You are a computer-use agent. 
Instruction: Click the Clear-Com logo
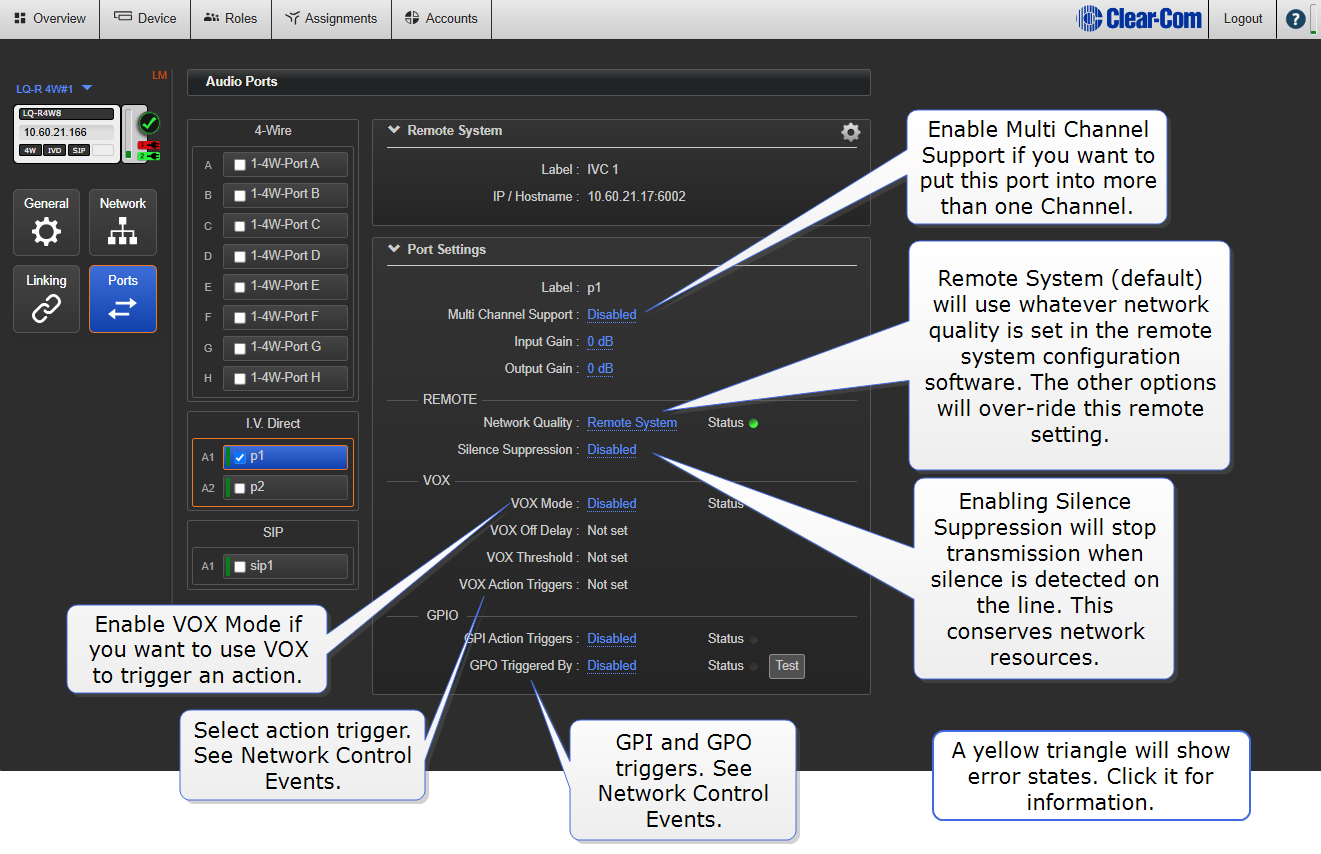coord(1139,19)
